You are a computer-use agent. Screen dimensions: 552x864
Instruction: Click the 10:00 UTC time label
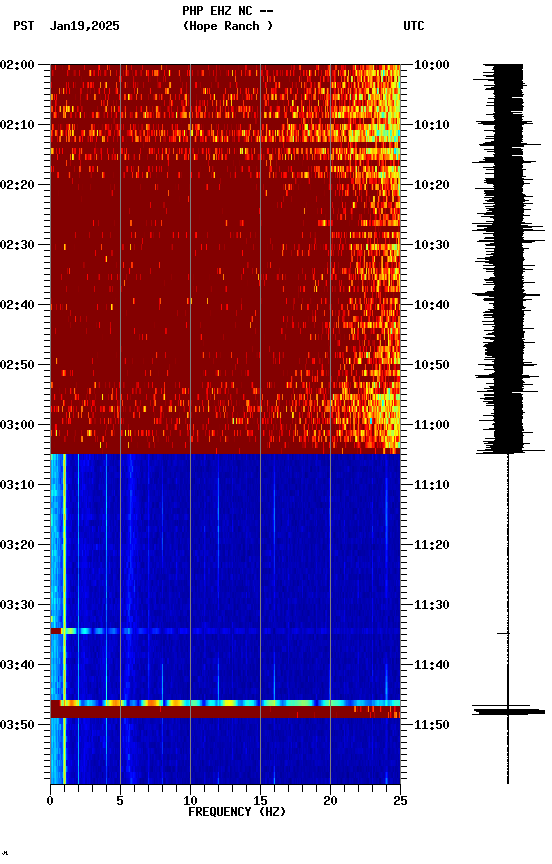pos(432,65)
